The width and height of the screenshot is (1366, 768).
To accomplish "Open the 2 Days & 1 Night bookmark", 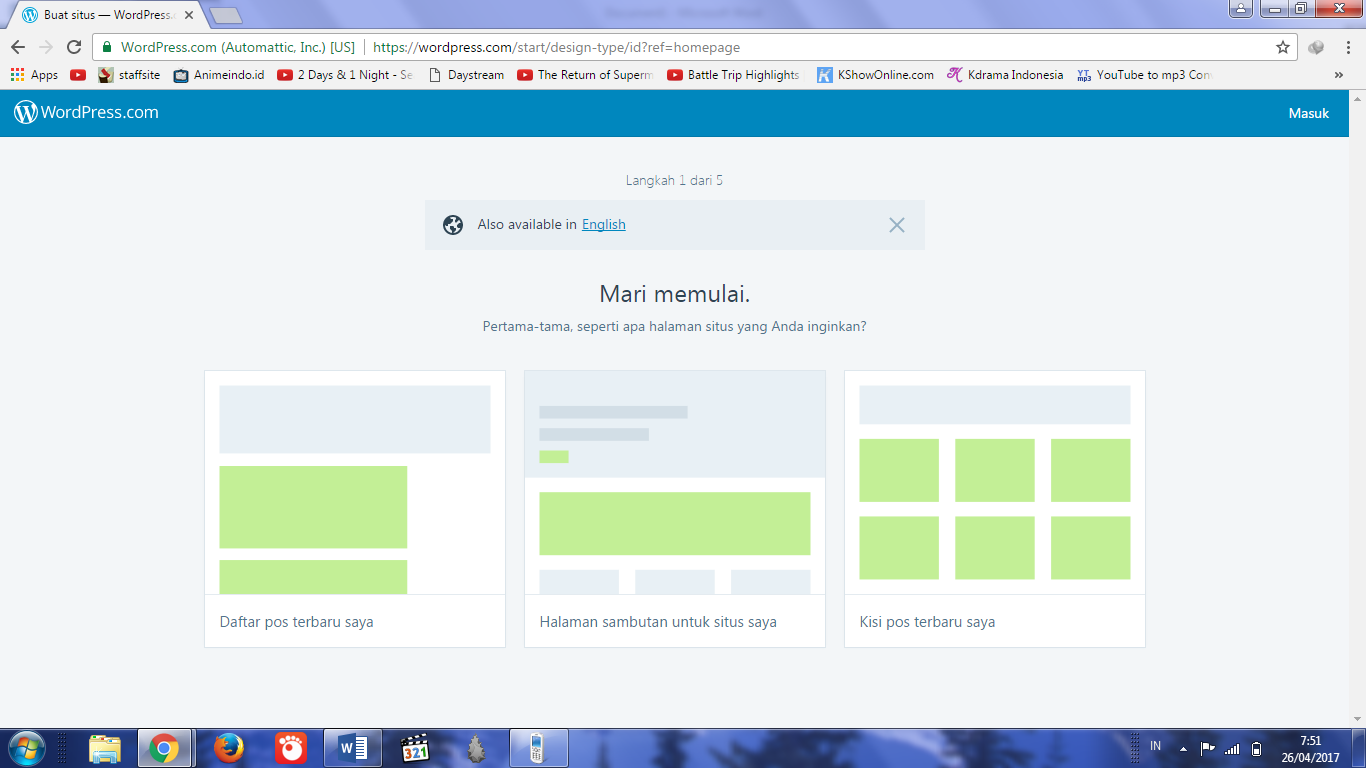I will pos(345,75).
